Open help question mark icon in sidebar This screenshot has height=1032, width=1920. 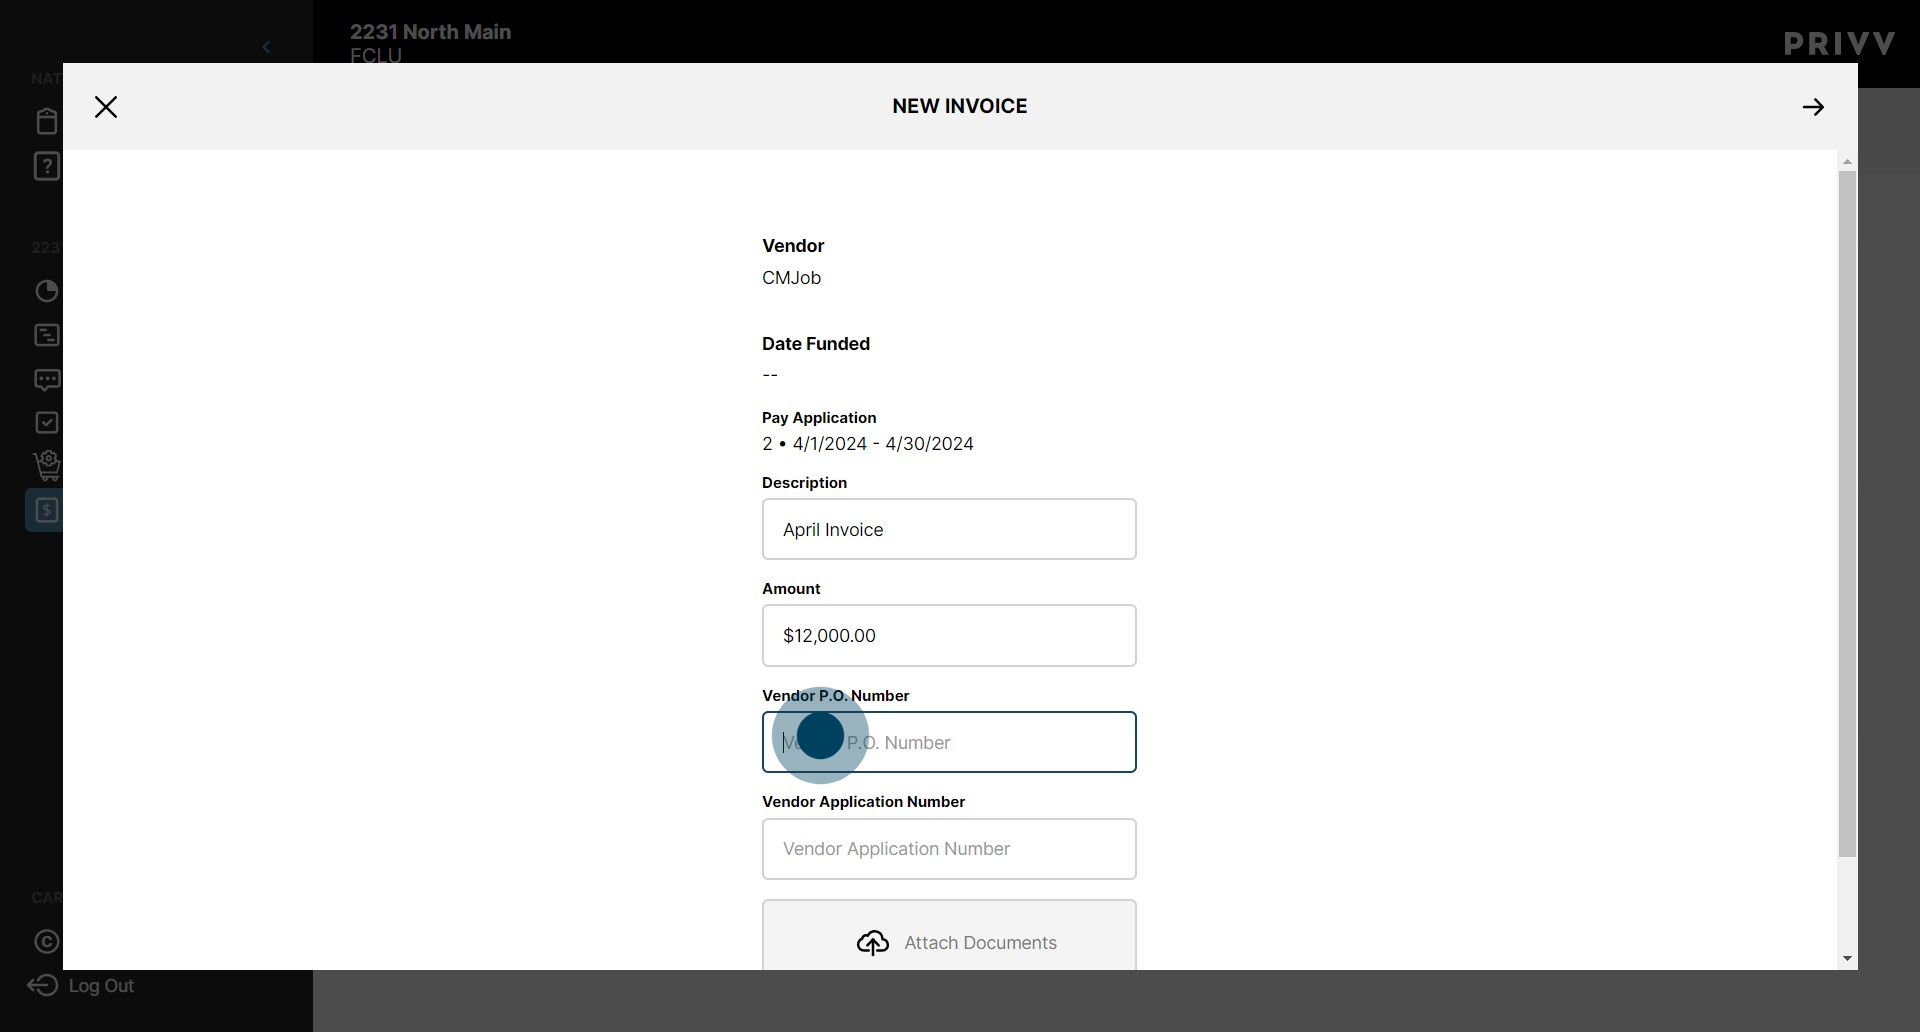[x=47, y=166]
